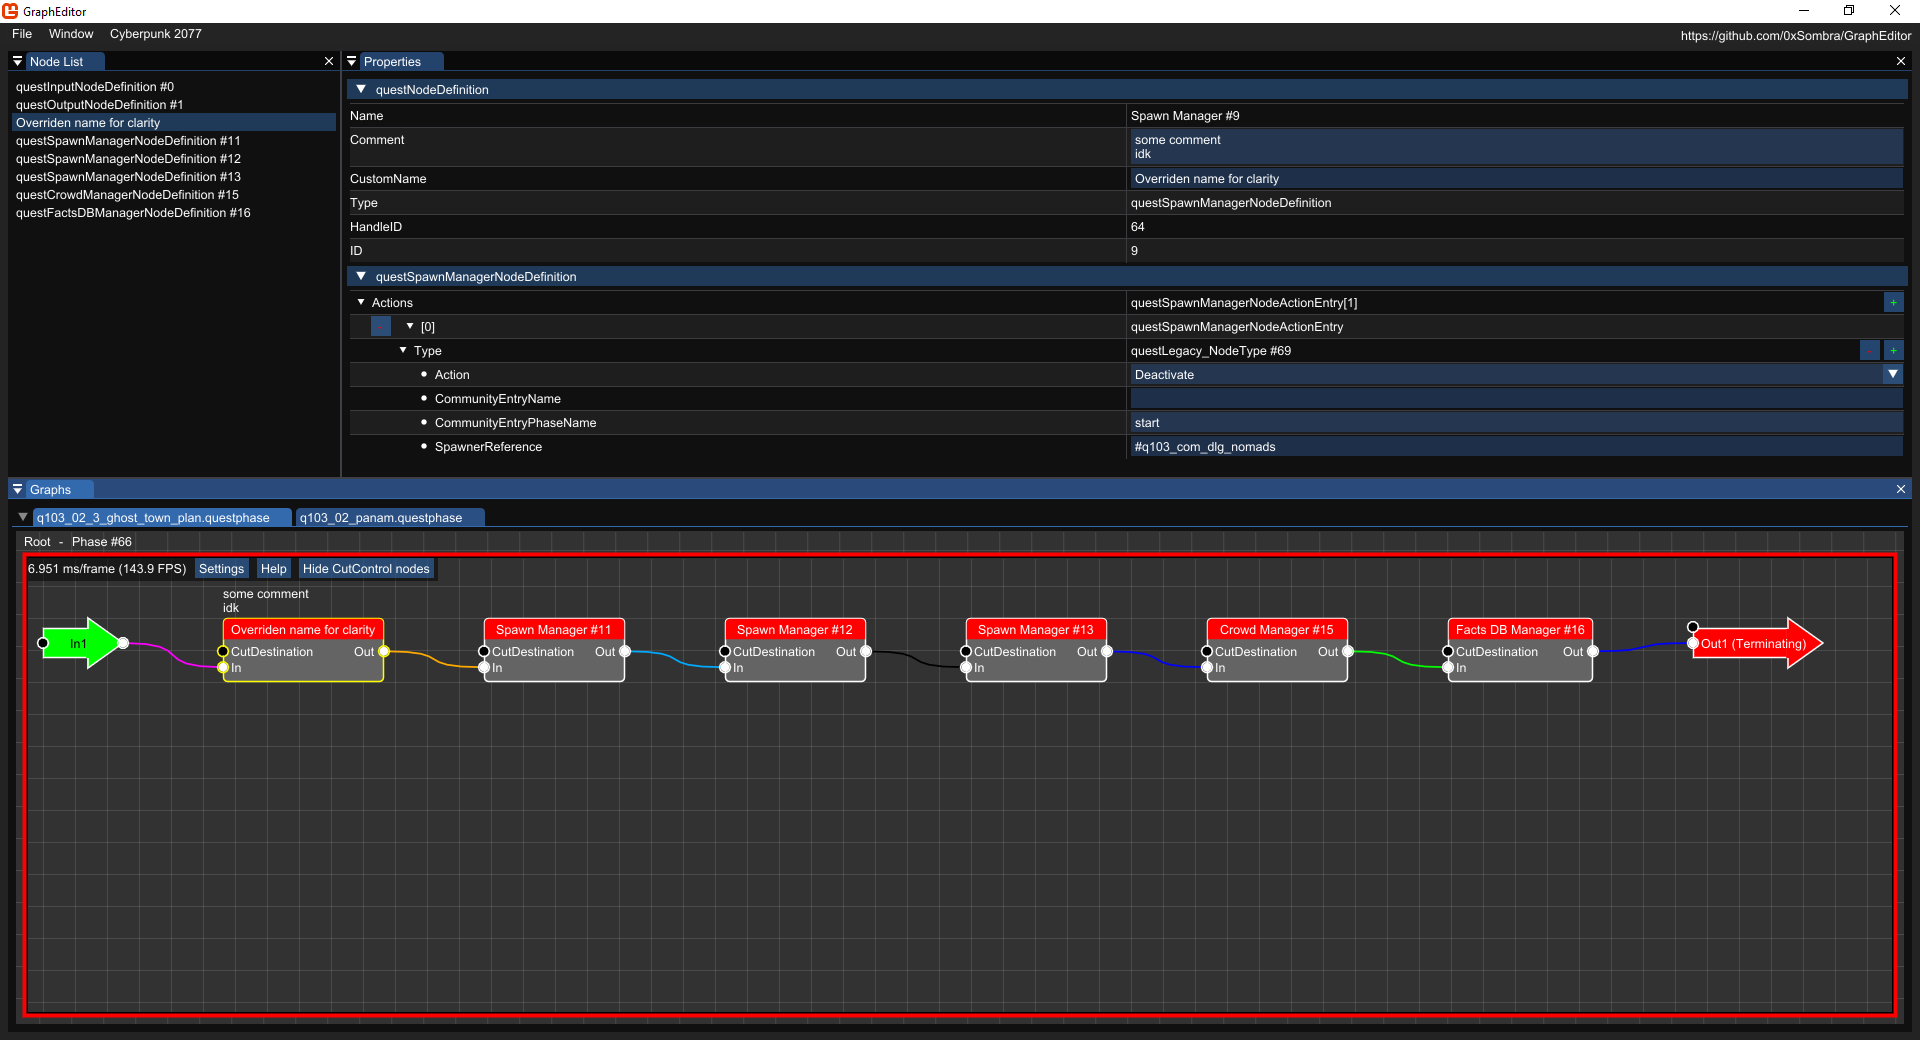1920x1040 pixels.
Task: Open the Action dropdown showing Deactivate
Action: coord(1516,374)
